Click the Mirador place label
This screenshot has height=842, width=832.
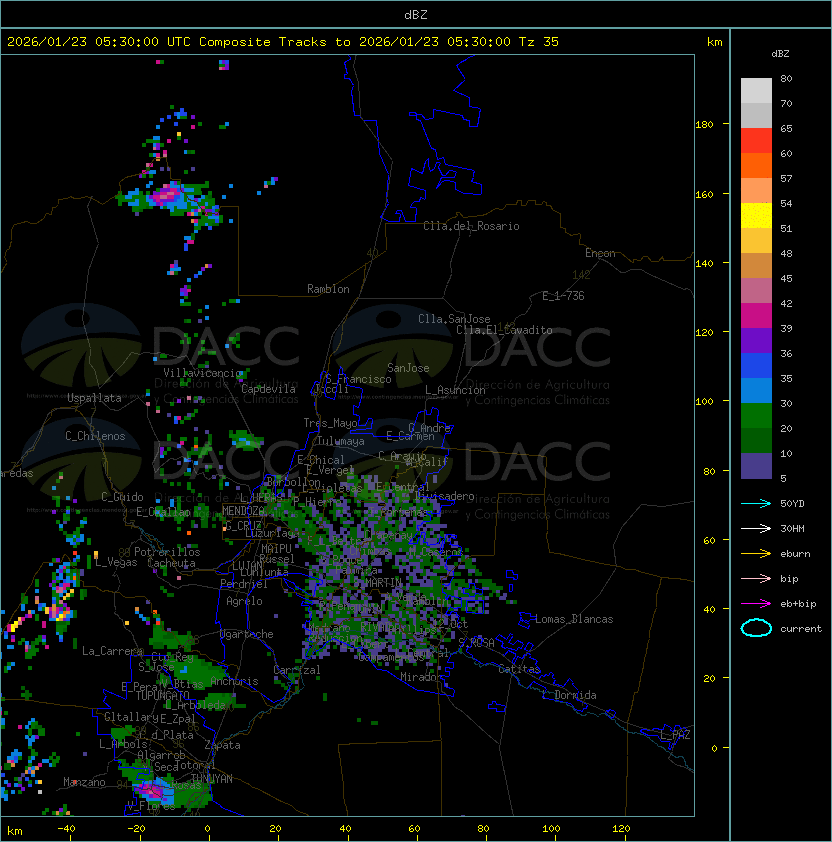click(x=422, y=677)
